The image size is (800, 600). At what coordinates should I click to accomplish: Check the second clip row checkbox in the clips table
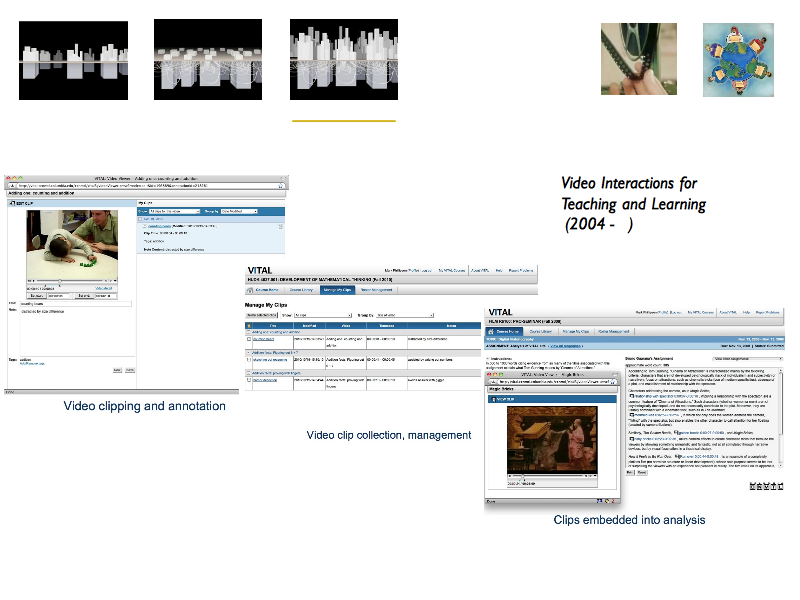(248, 358)
